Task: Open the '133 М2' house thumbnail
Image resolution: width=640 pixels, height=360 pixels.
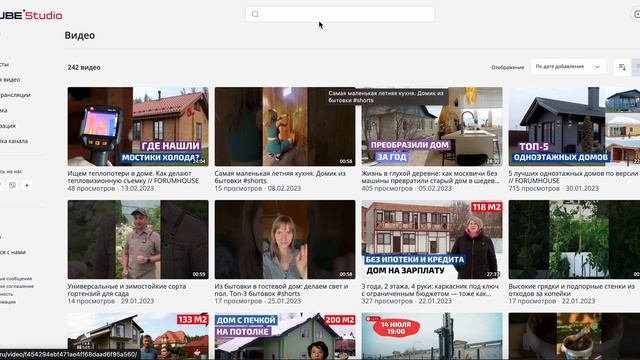Action: (138, 336)
